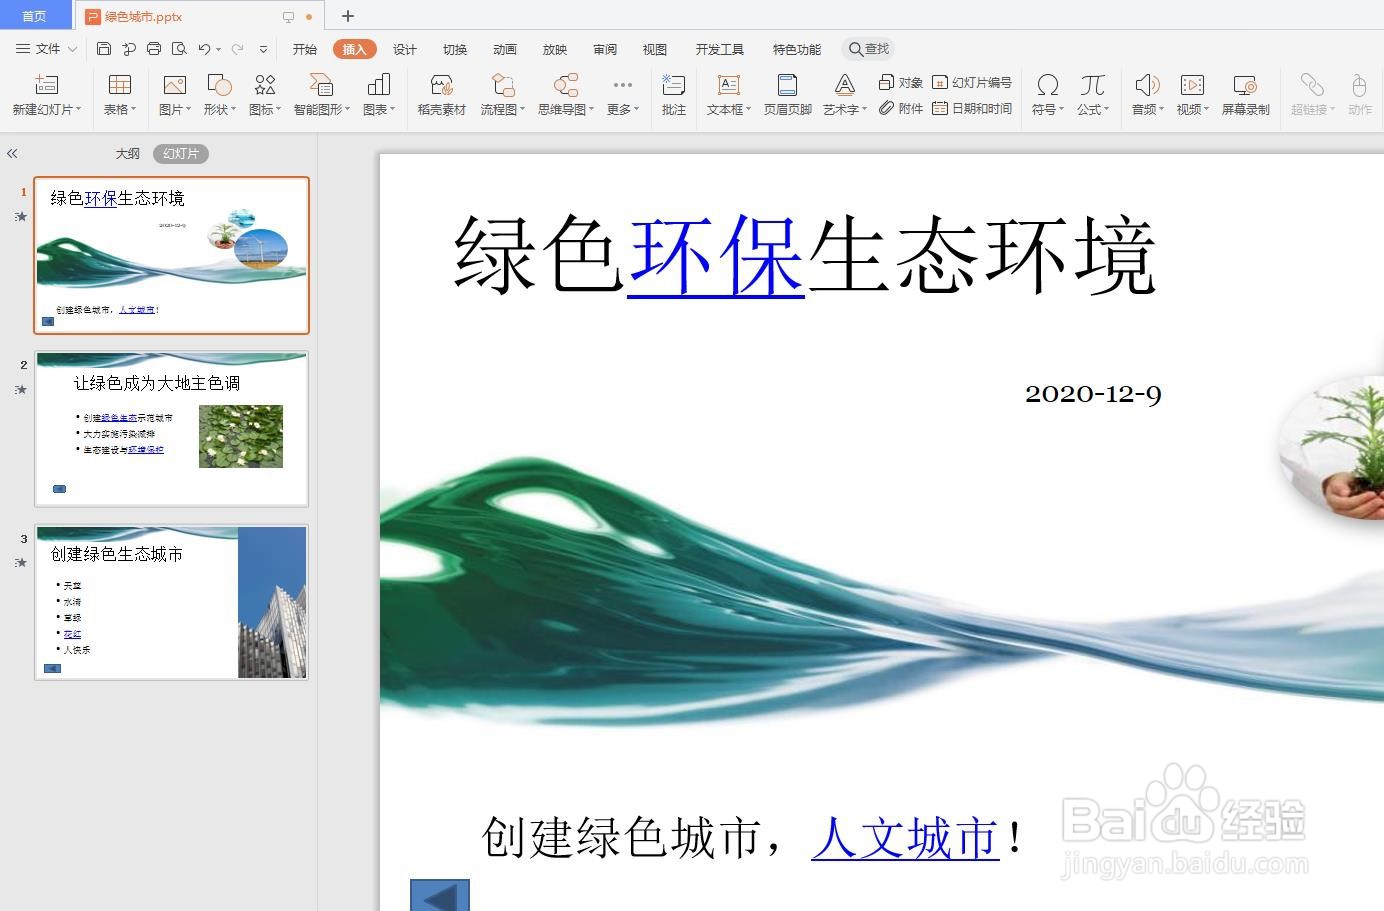The image size is (1384, 911).
Task: Open the 稻壳素材 resources icon
Action: pos(442,84)
